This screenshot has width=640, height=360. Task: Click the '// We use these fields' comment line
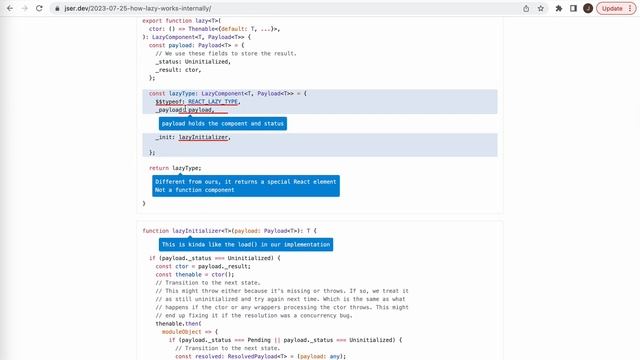(x=226, y=53)
